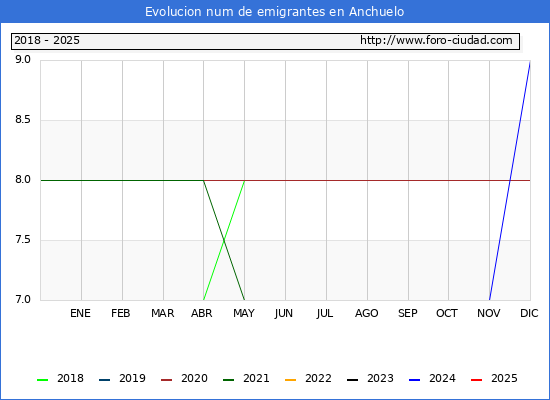The height and width of the screenshot is (400, 550).
Task: Click the '2021' legend label
Action: point(256,378)
